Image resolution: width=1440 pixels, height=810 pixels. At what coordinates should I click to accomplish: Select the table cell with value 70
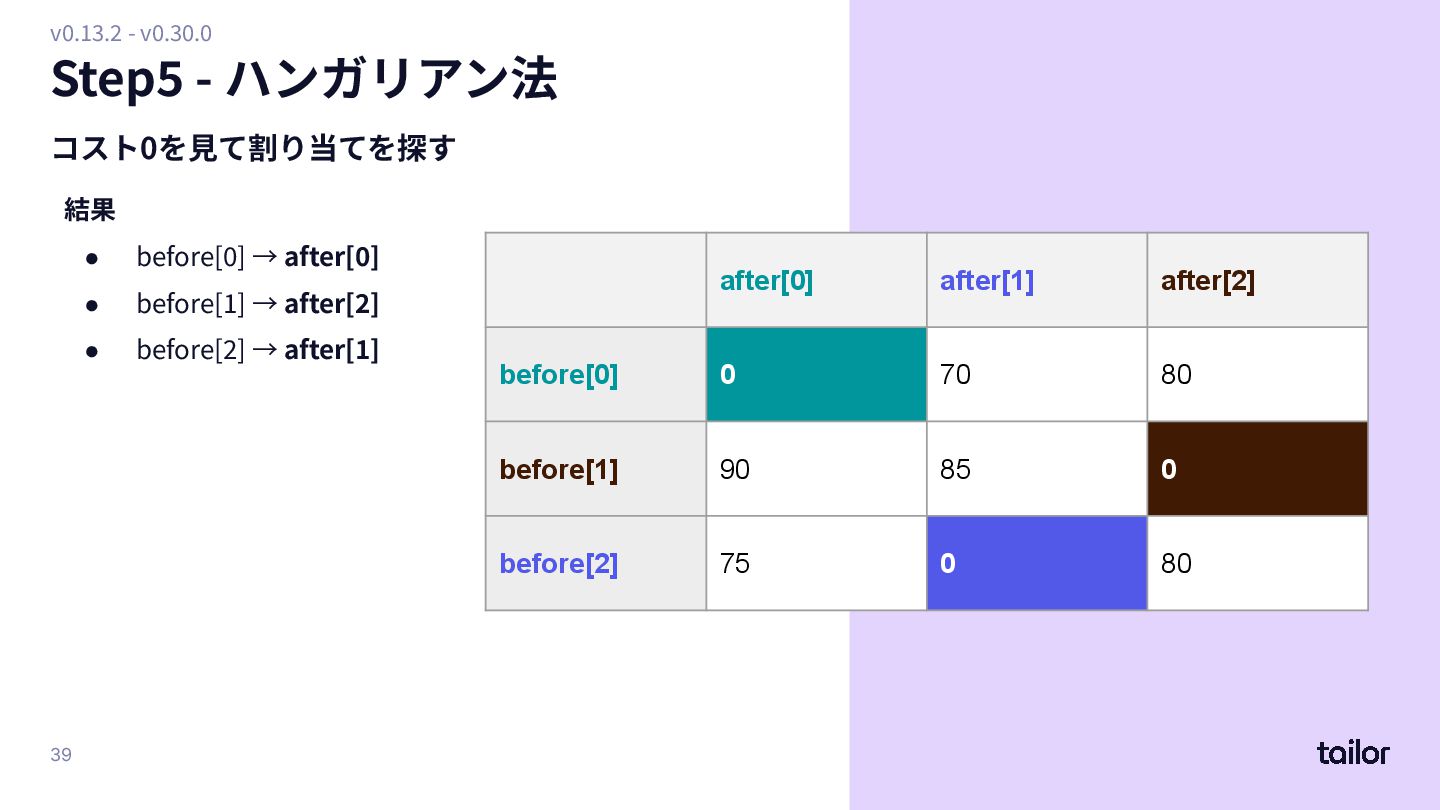click(1036, 374)
